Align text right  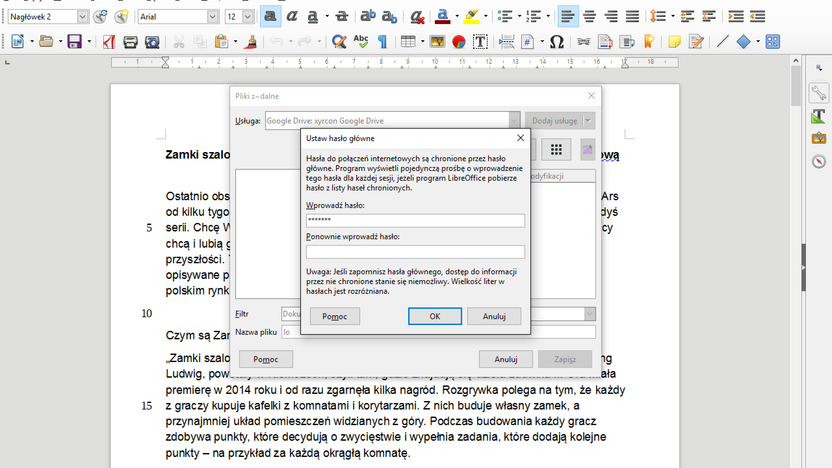click(611, 17)
